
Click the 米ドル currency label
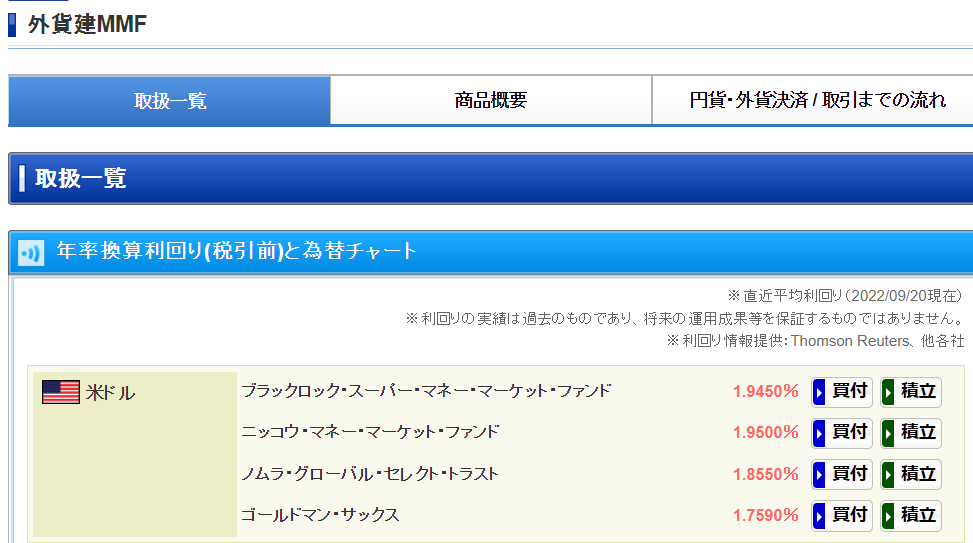tap(110, 393)
